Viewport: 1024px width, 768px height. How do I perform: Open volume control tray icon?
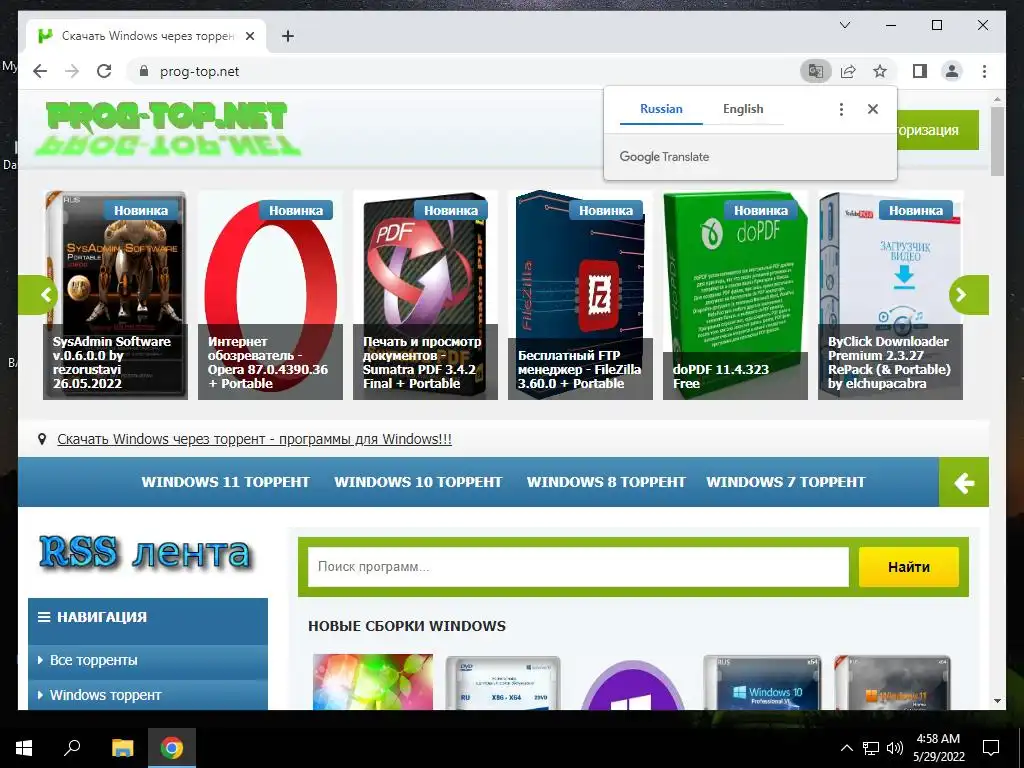coord(895,748)
